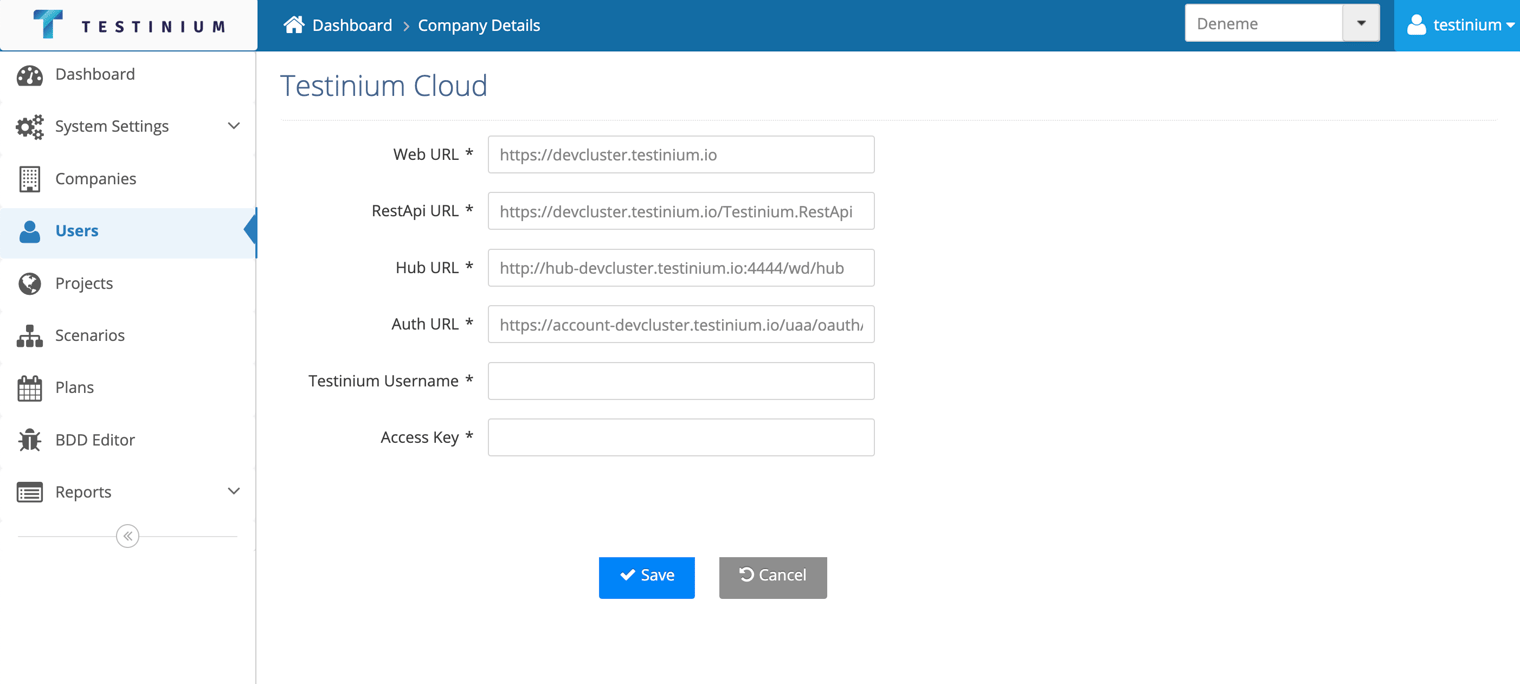This screenshot has width=1520, height=684.
Task: Go to Companies in sidebar
Action: (128, 178)
